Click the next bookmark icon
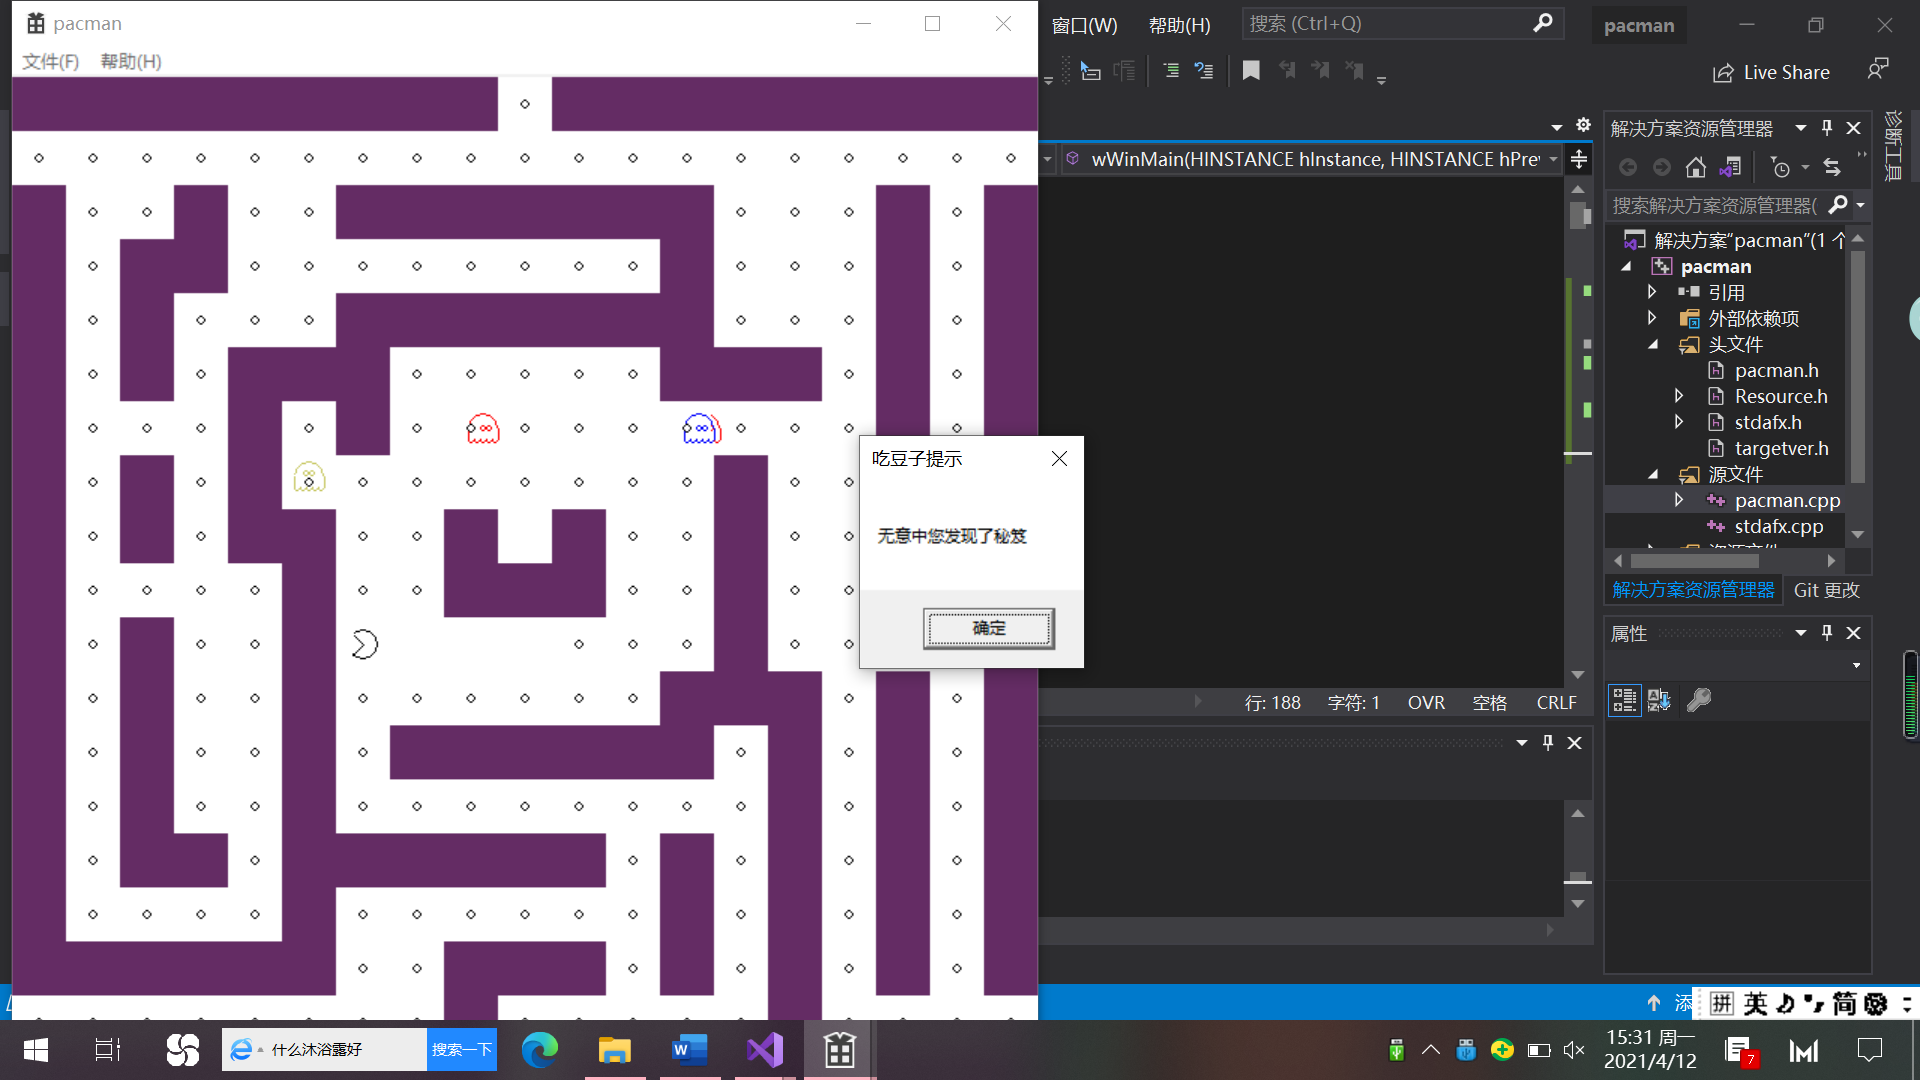This screenshot has height=1080, width=1920. (1320, 70)
